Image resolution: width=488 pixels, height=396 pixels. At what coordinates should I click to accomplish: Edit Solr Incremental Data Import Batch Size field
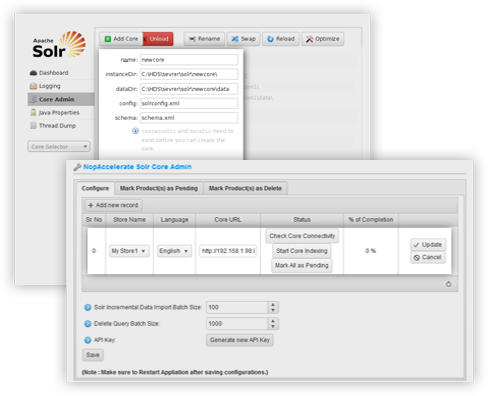237,307
